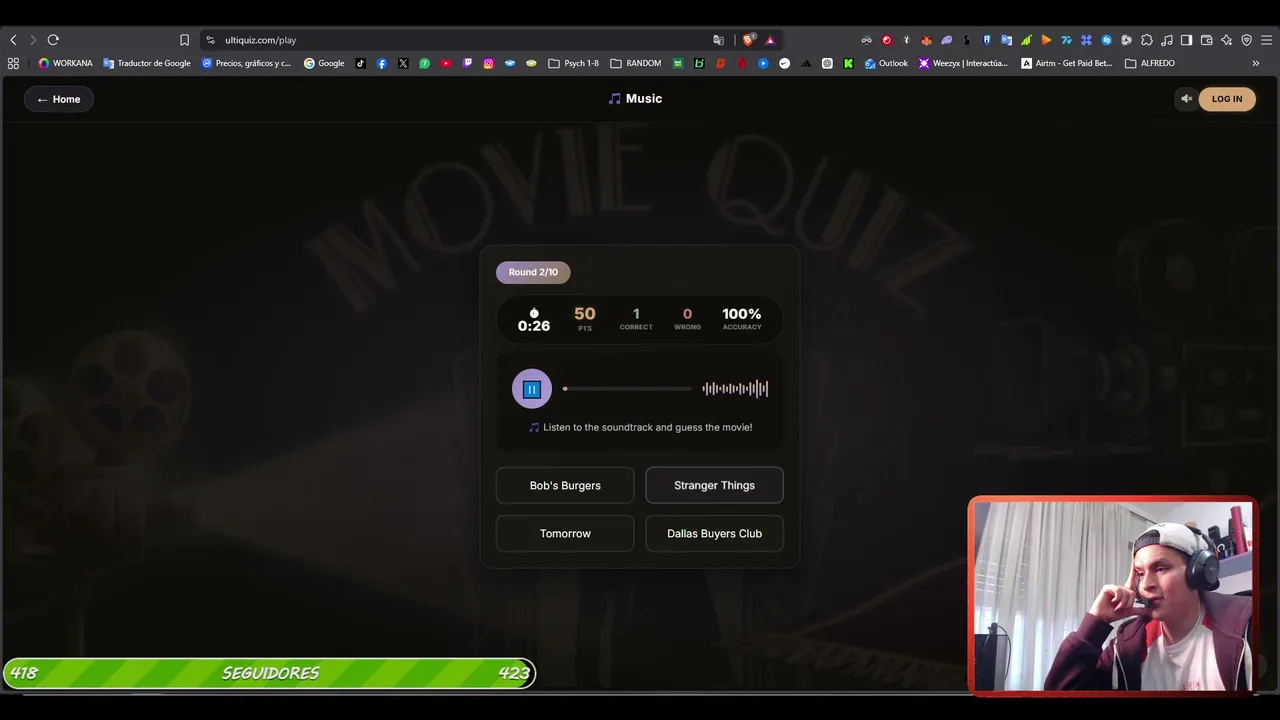Viewport: 1280px width, 720px height.
Task: Open the translate page icon
Action: coord(718,40)
